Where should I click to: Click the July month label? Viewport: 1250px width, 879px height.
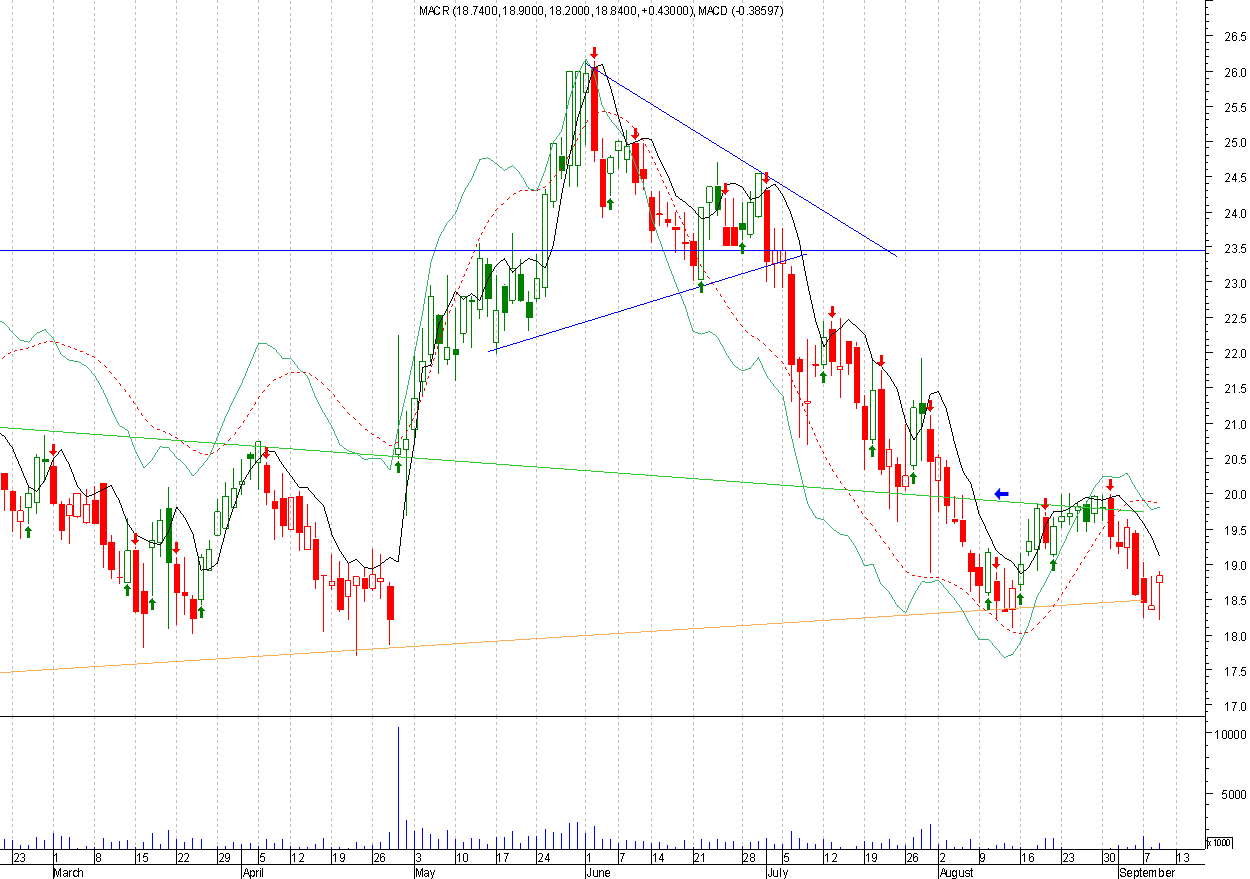pos(779,872)
